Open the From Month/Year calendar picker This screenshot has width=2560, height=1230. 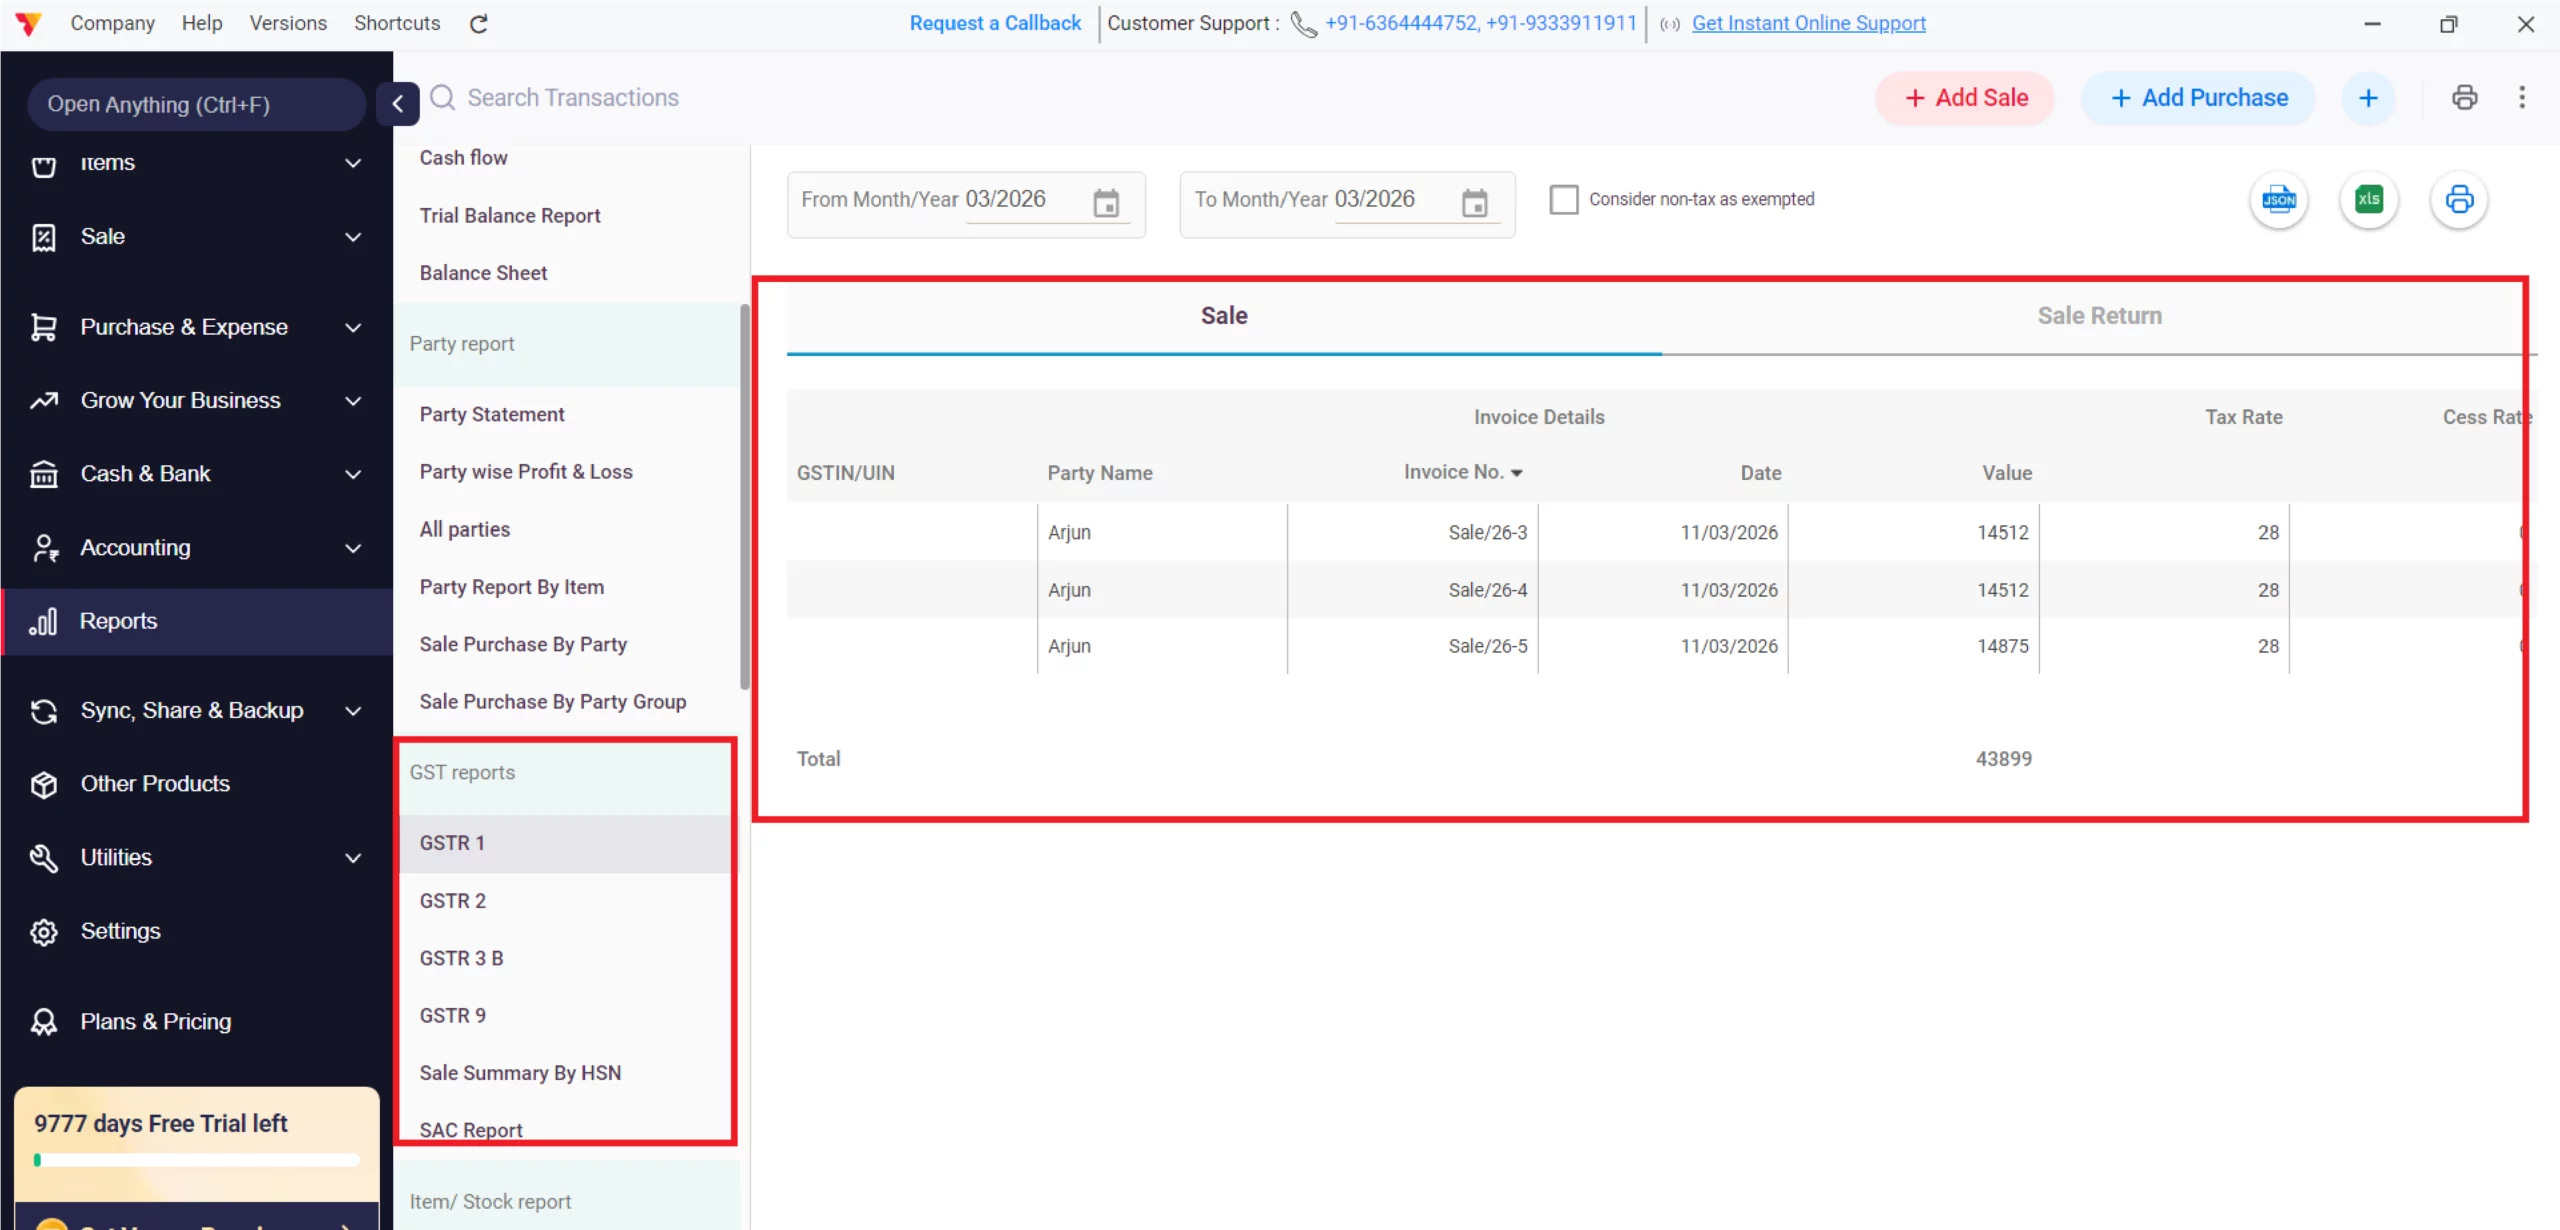point(1106,202)
